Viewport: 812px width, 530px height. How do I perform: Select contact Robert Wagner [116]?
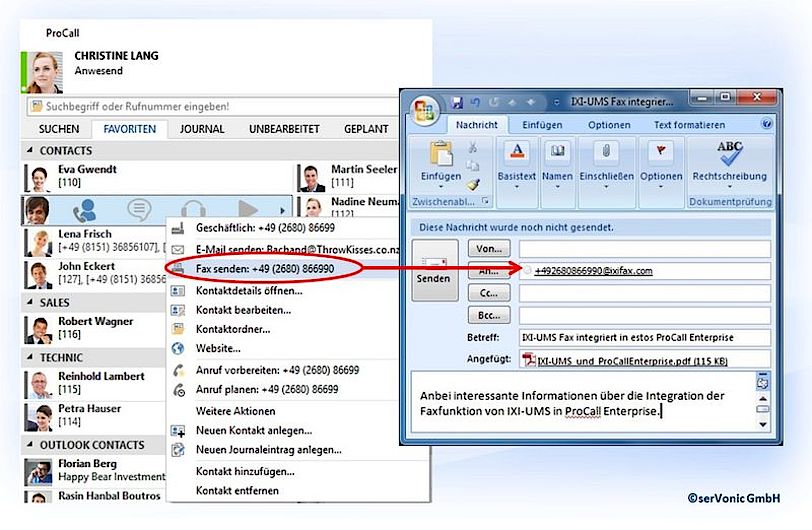tap(95, 328)
